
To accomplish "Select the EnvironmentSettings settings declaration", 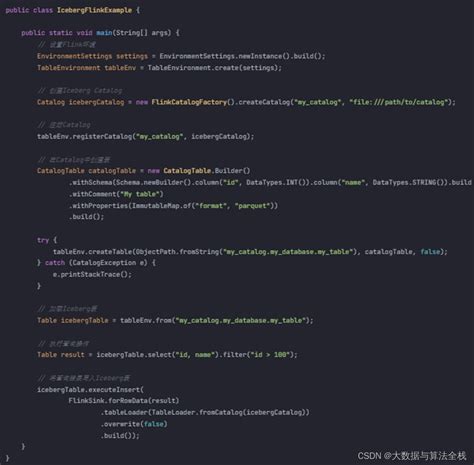I will click(92, 56).
